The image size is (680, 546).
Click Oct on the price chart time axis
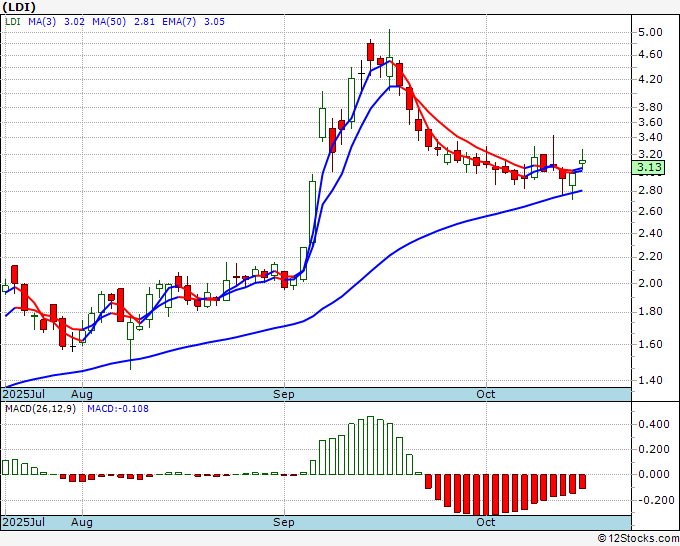(x=486, y=394)
